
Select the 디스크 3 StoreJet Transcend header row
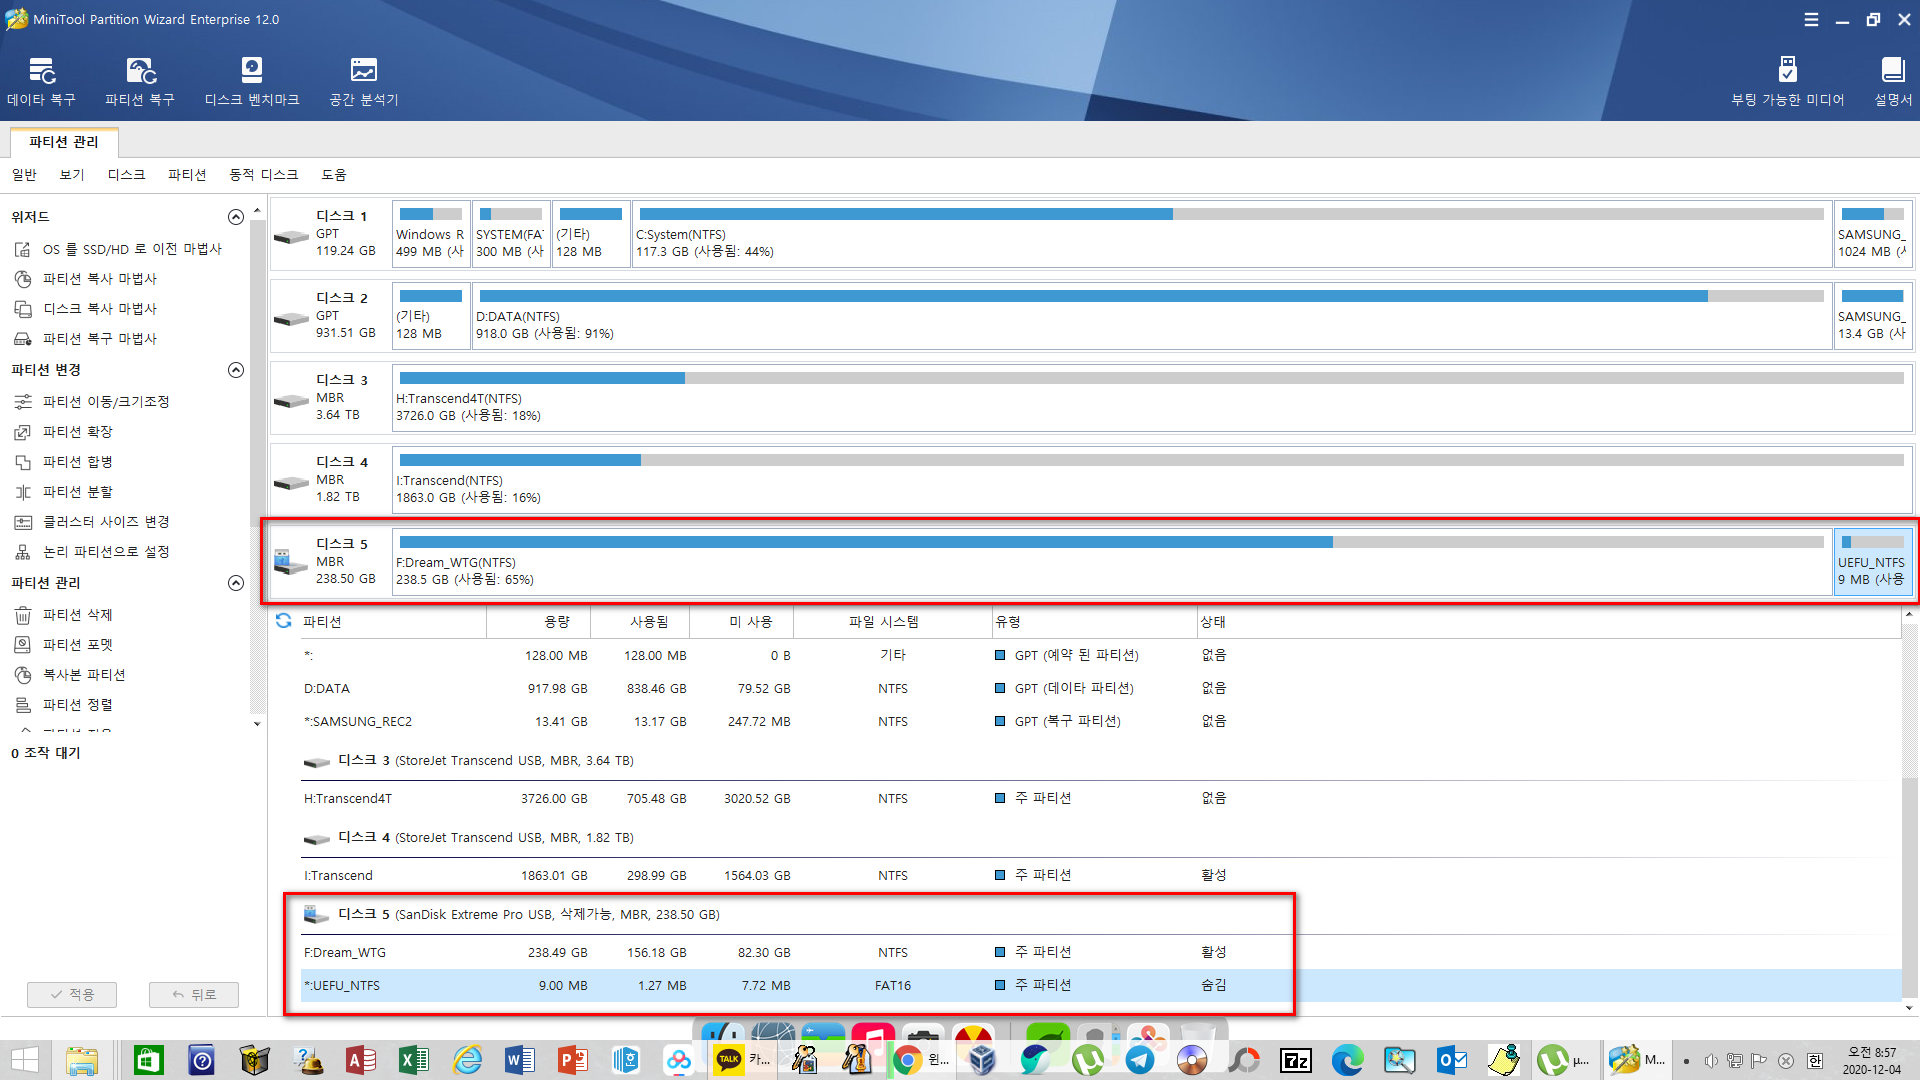[1100, 761]
